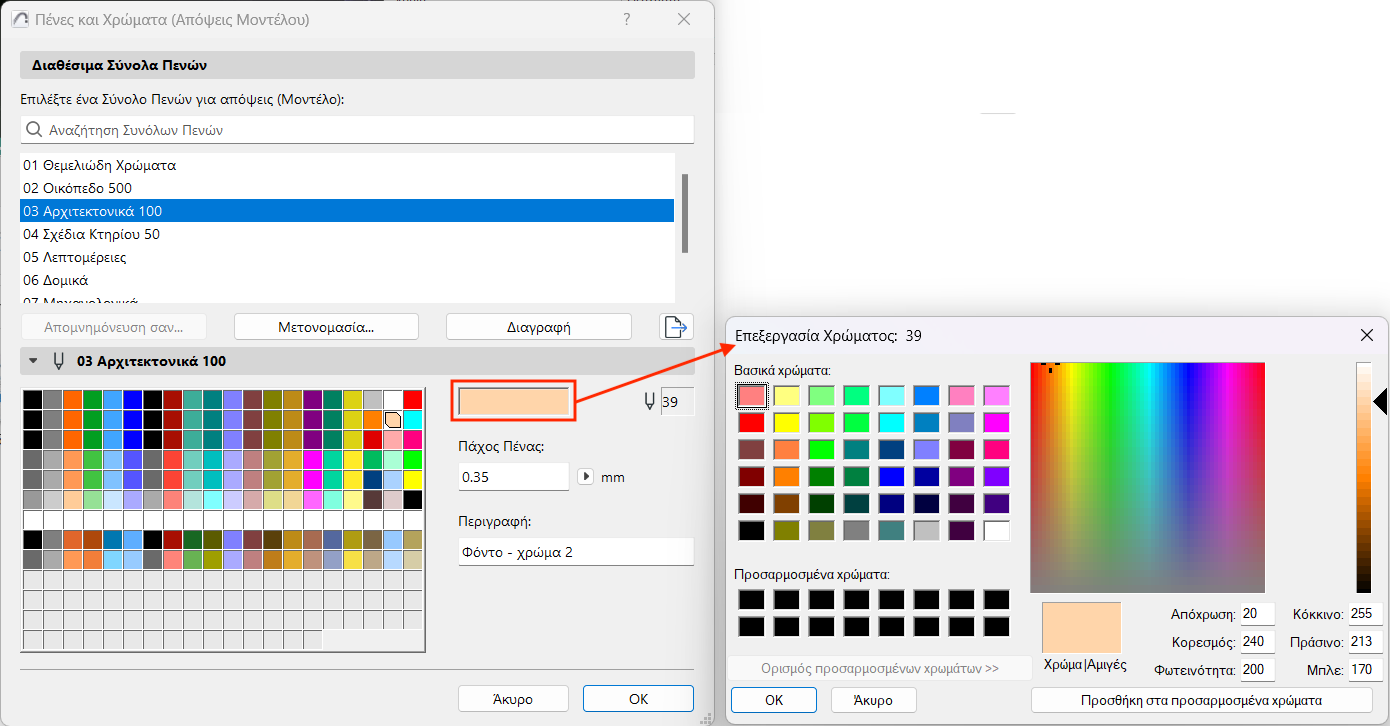Click the export pen set icon with the arrow

coord(675,326)
